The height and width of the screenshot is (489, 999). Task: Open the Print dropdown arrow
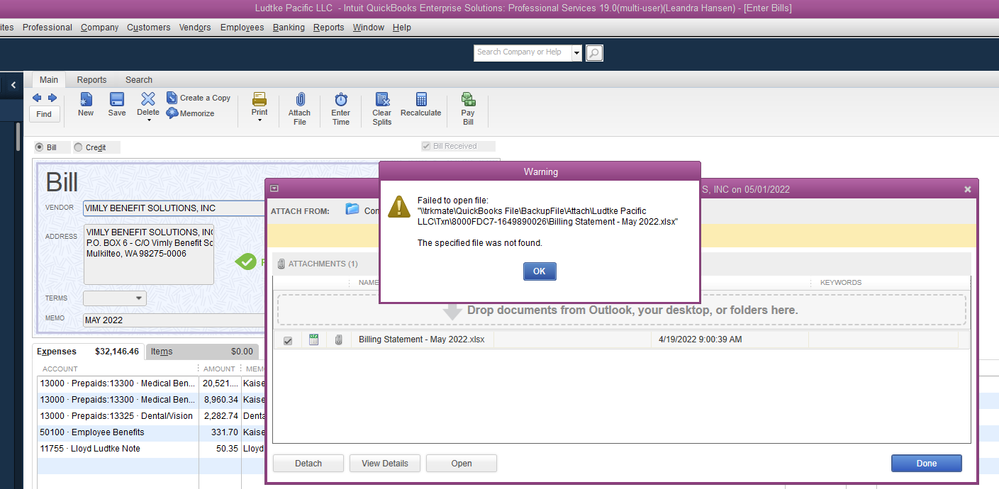[x=259, y=120]
